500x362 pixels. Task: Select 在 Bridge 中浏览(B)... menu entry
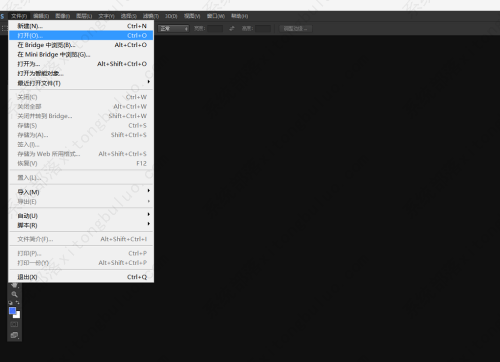(x=81, y=45)
